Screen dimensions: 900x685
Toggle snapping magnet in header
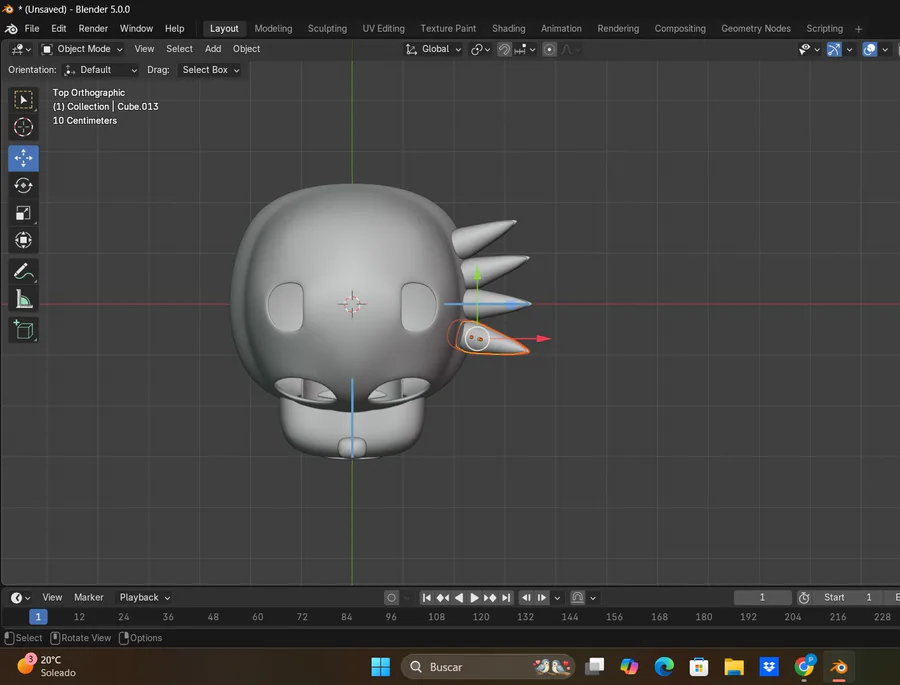coord(505,49)
